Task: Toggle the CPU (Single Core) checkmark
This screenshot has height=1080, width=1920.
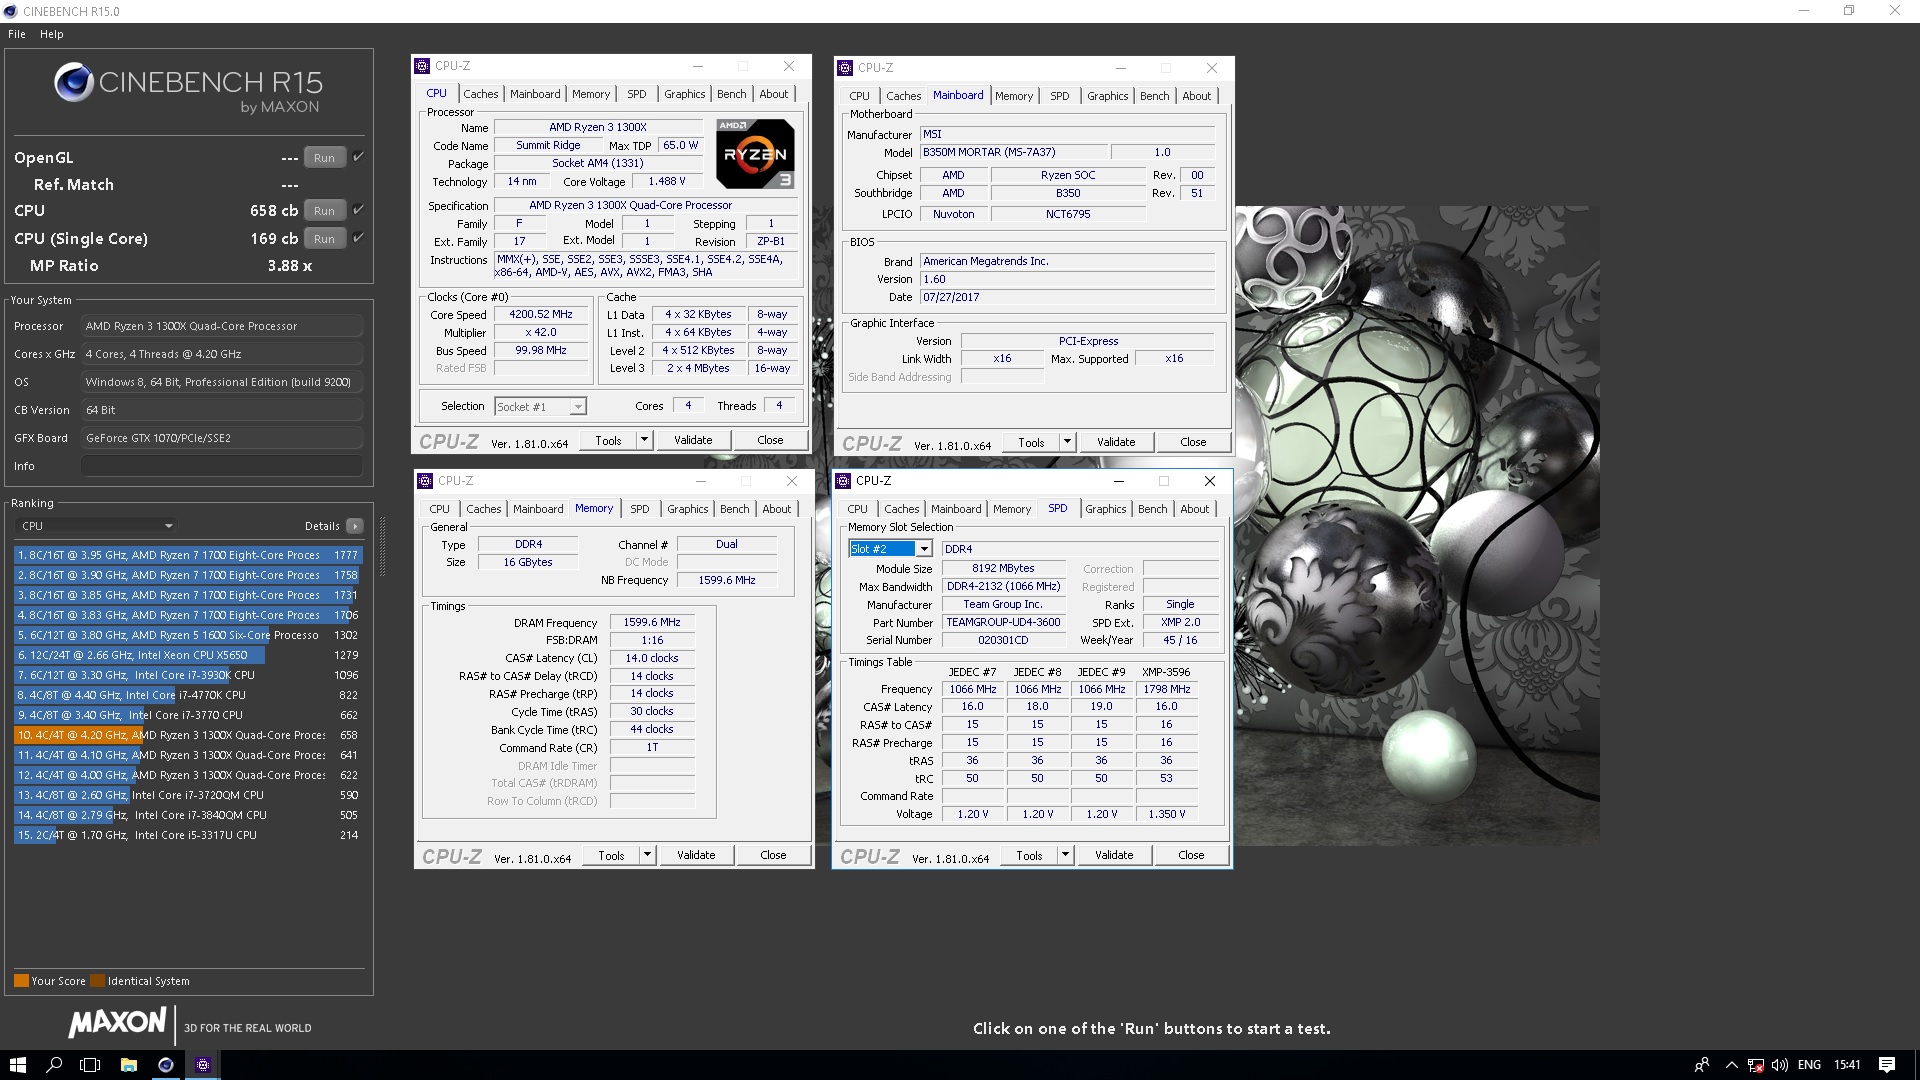Action: pos(358,238)
